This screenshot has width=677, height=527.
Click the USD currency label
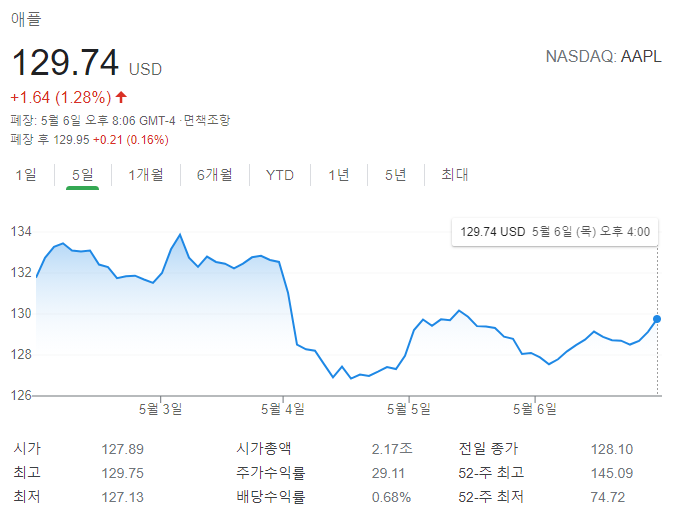(x=146, y=69)
